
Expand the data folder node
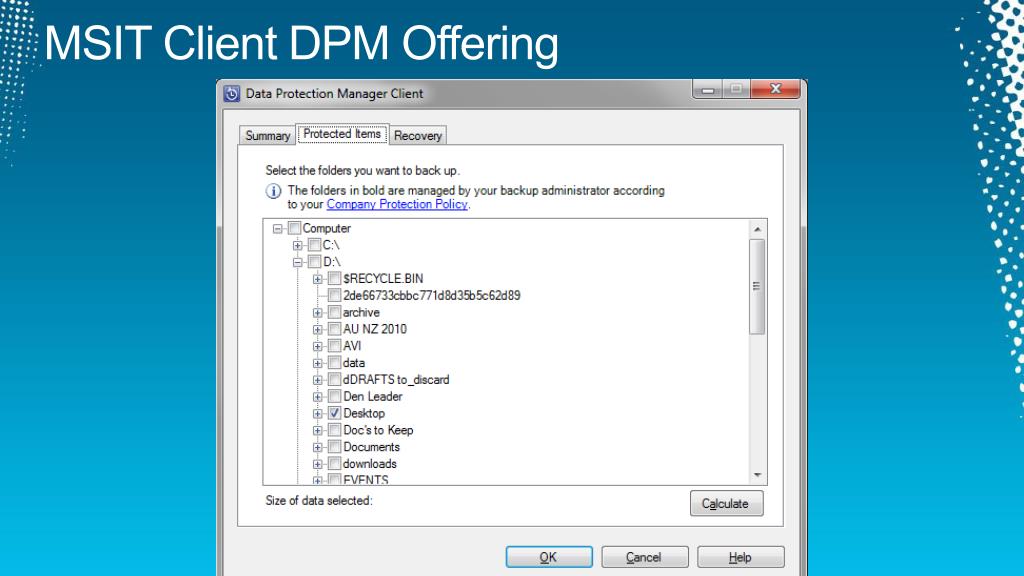[317, 363]
